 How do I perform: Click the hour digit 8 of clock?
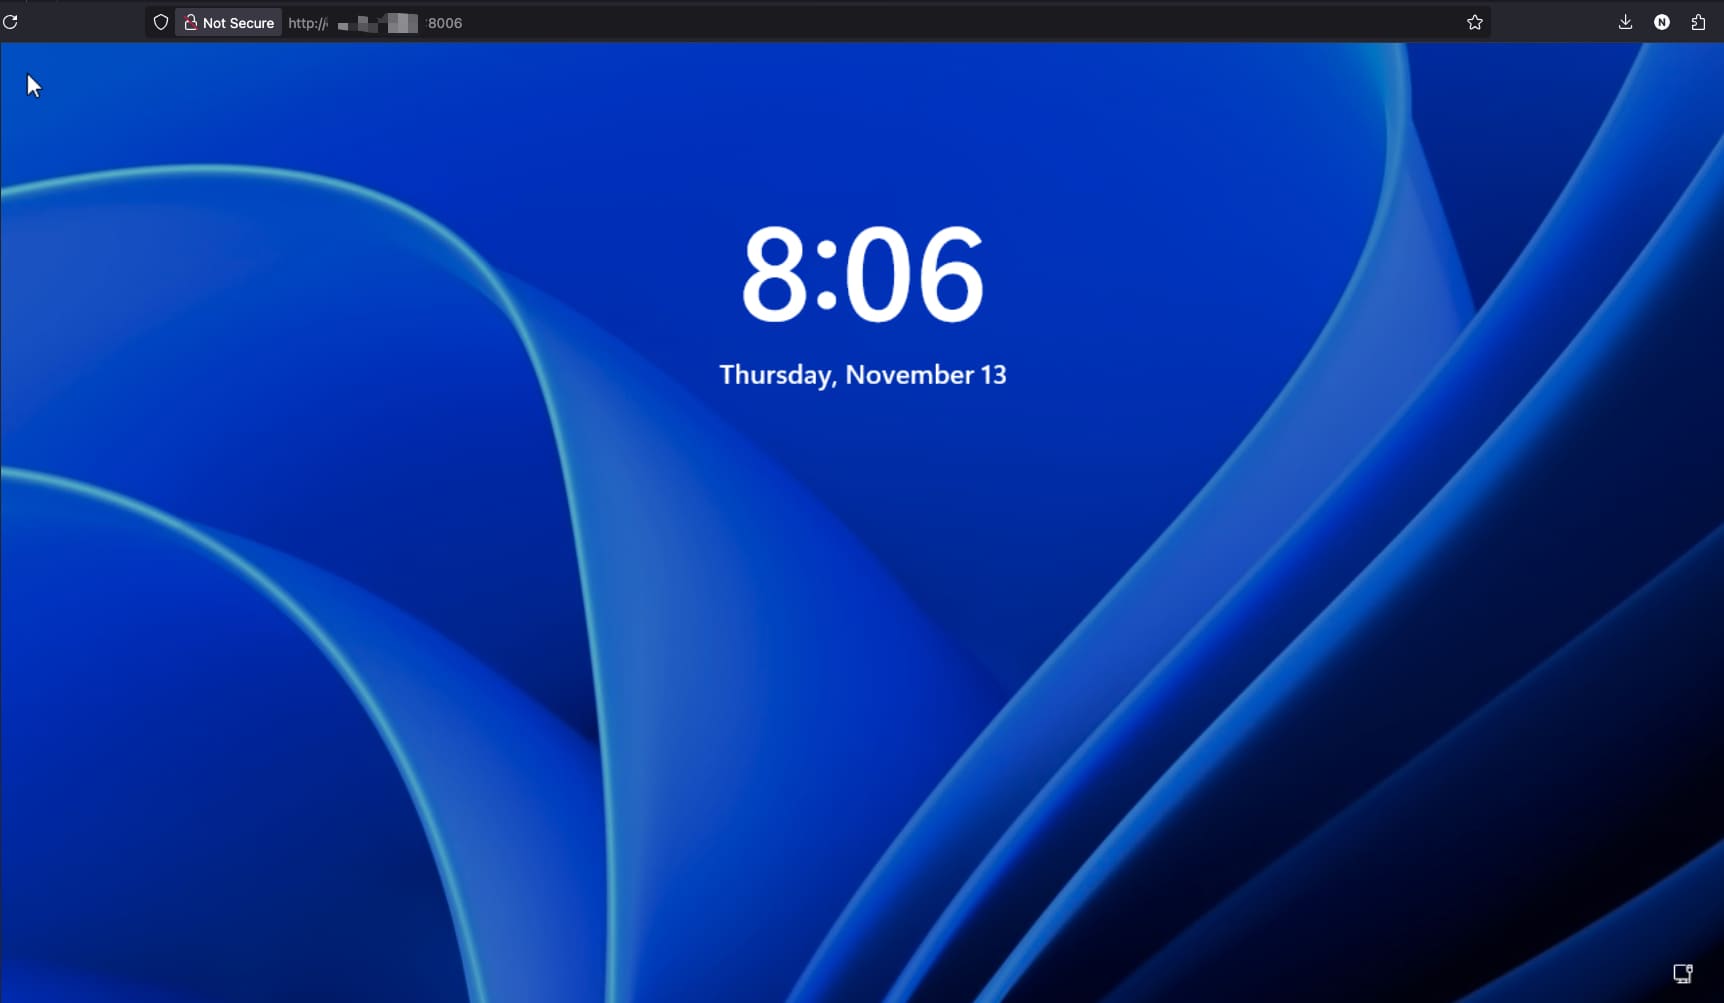pos(773,274)
